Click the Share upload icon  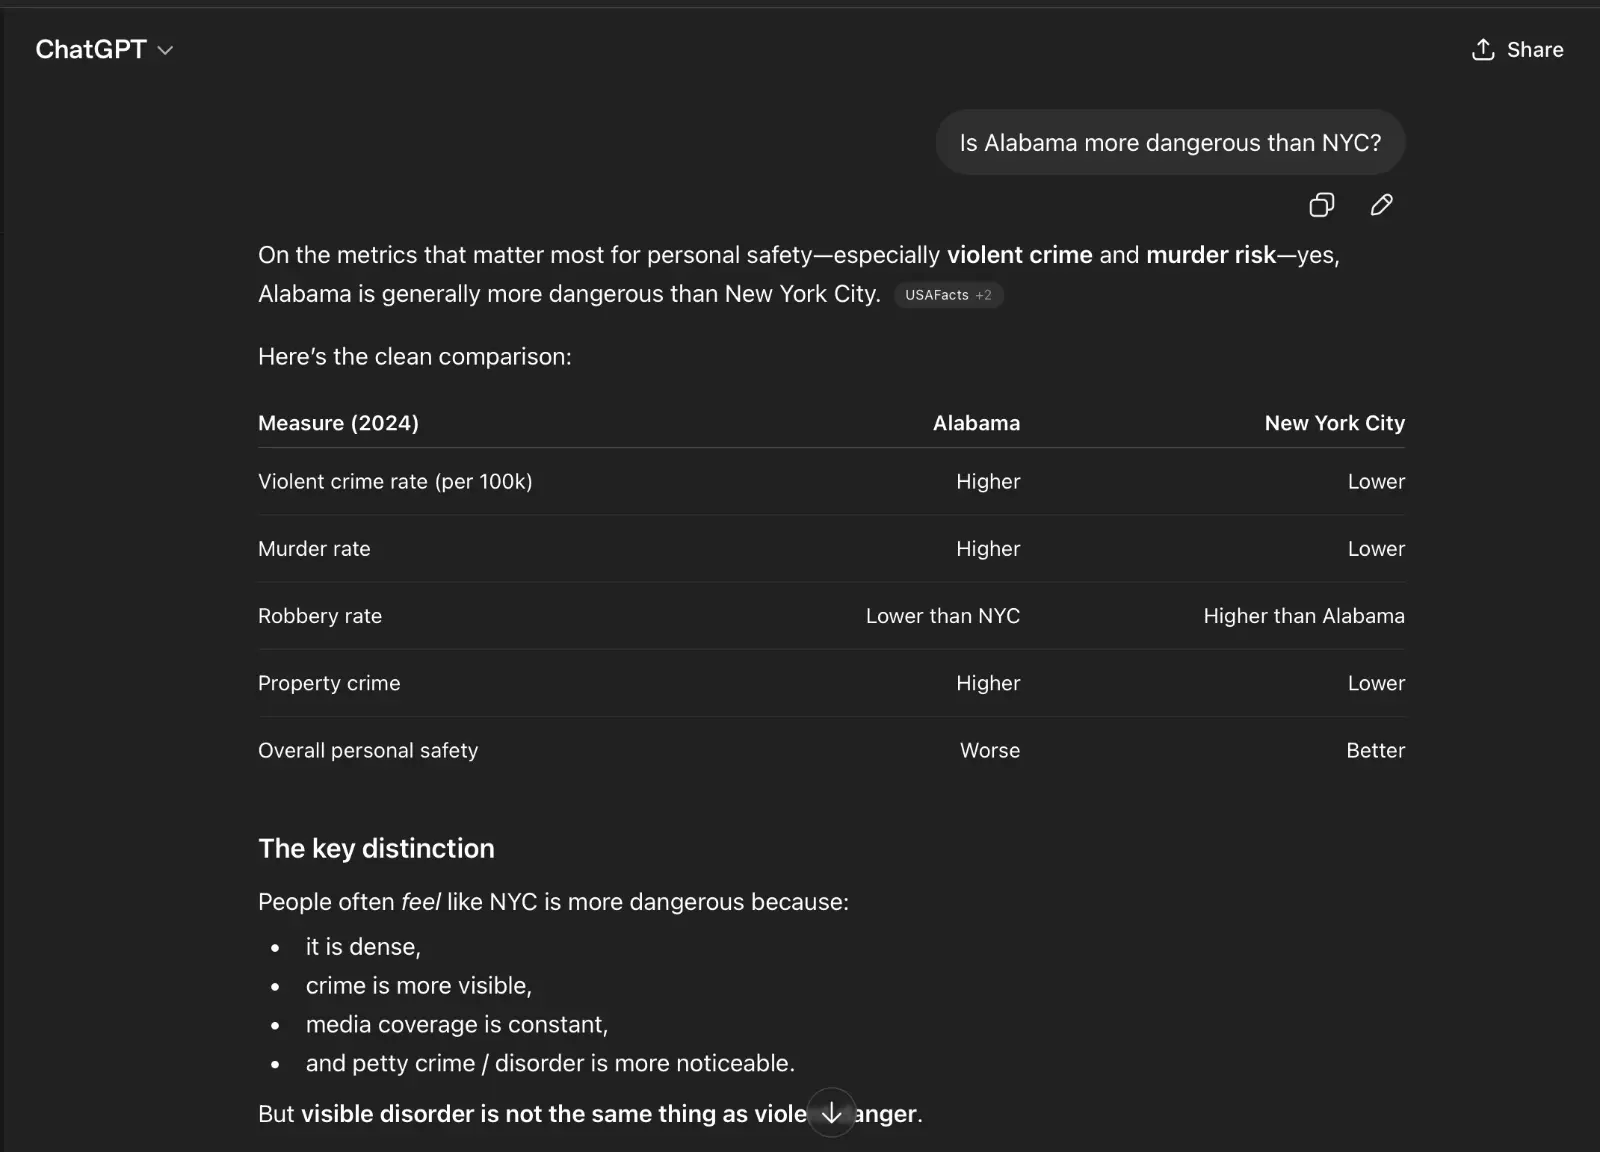point(1483,50)
